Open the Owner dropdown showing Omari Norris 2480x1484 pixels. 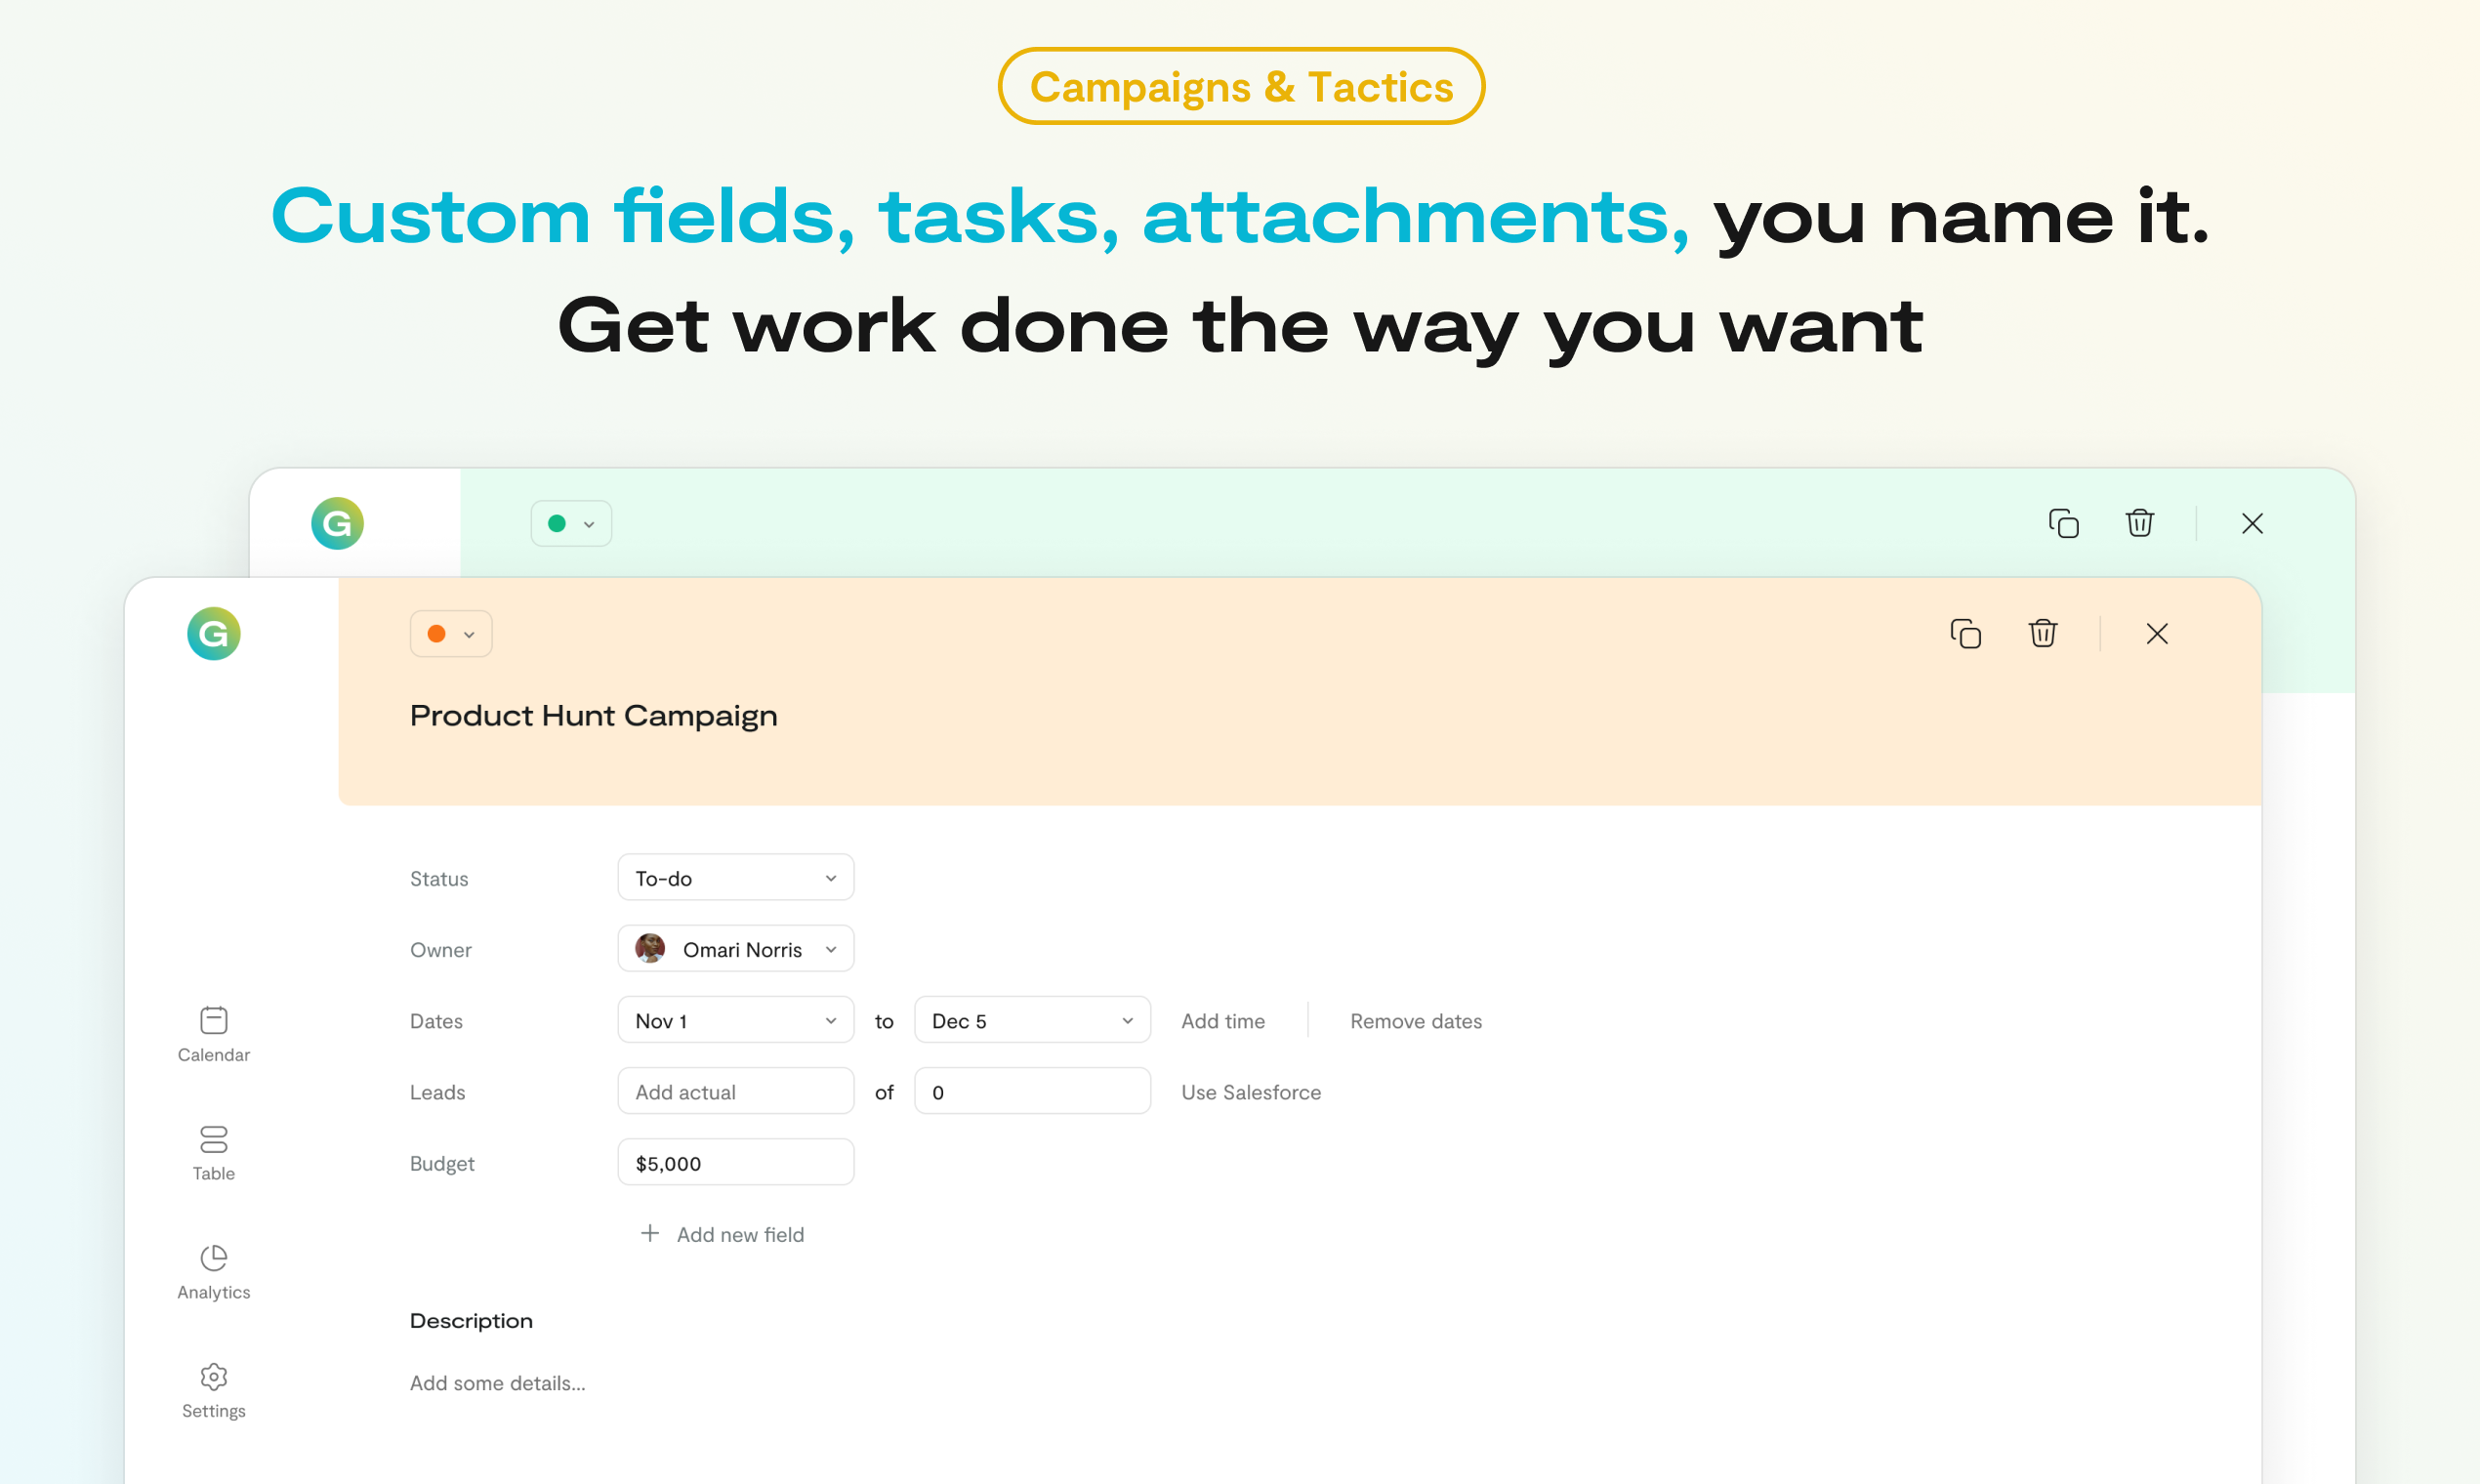736,949
